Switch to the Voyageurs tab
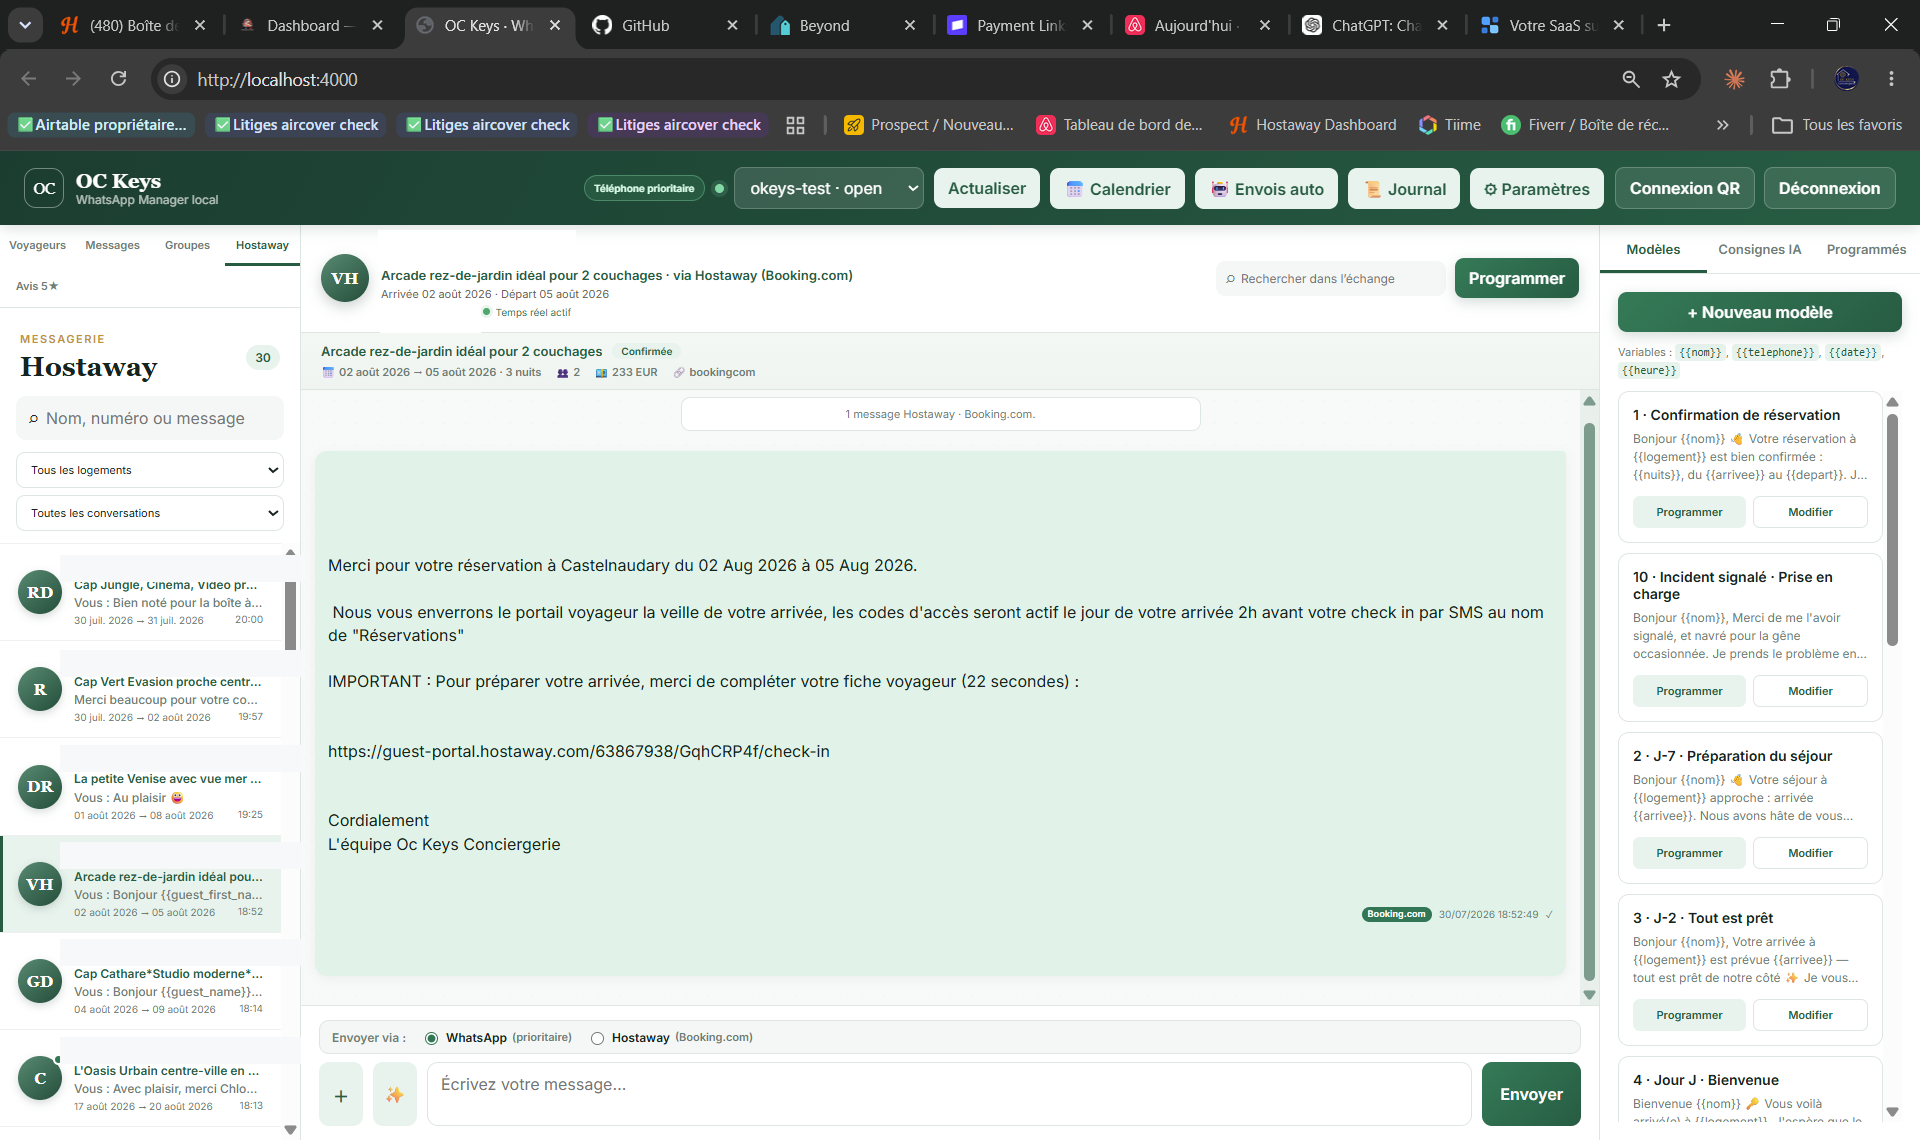Viewport: 1920px width, 1140px height. 37,245
